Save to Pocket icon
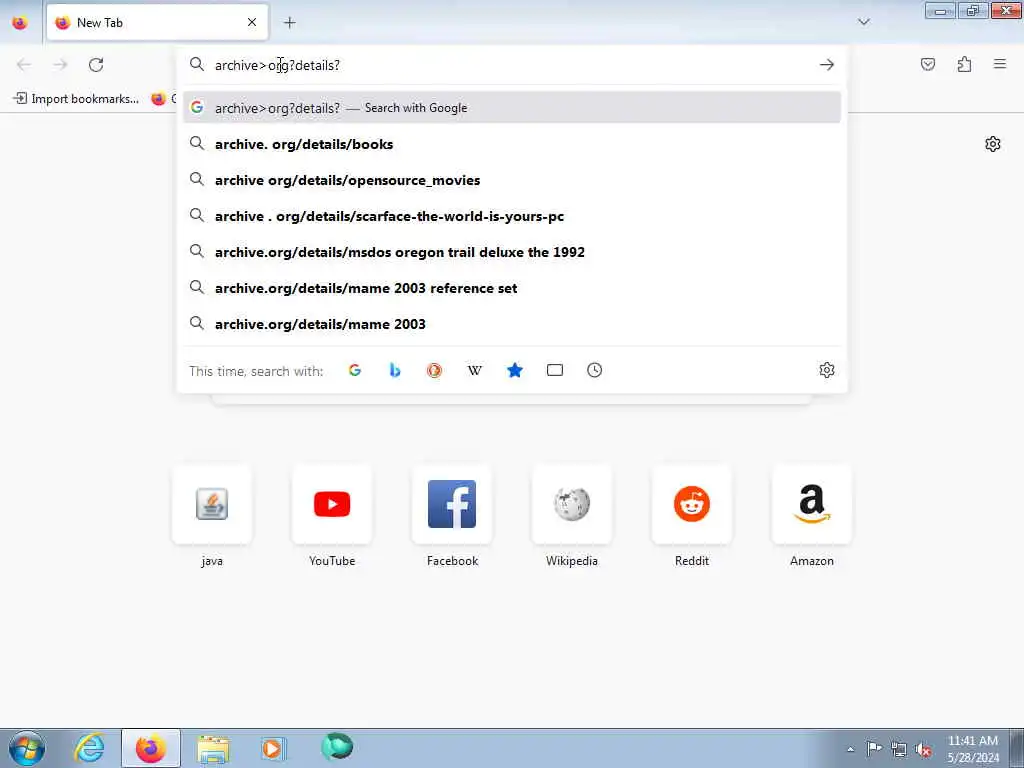1024x768 pixels. pyautogui.click(x=928, y=64)
